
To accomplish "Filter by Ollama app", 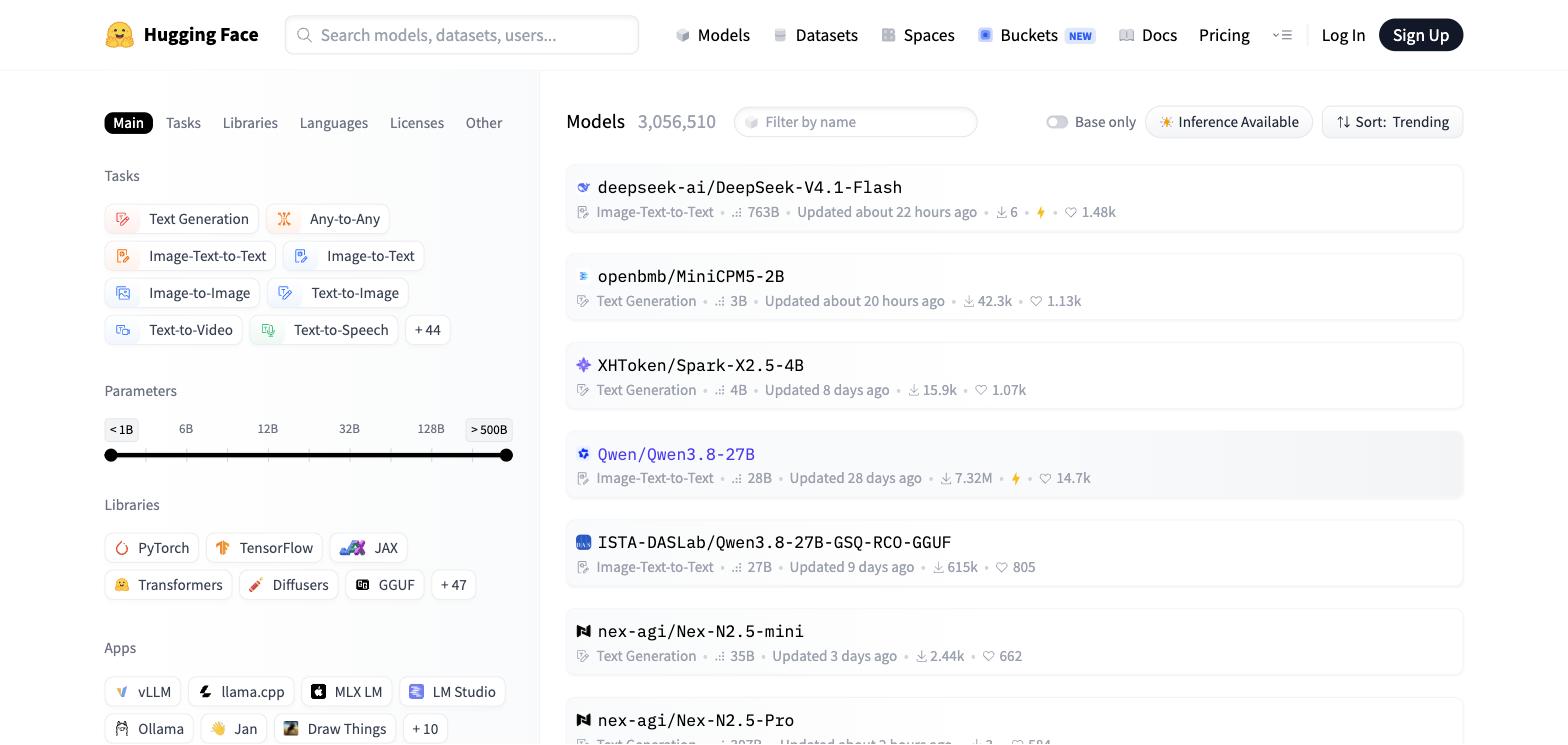I will coord(149,729).
